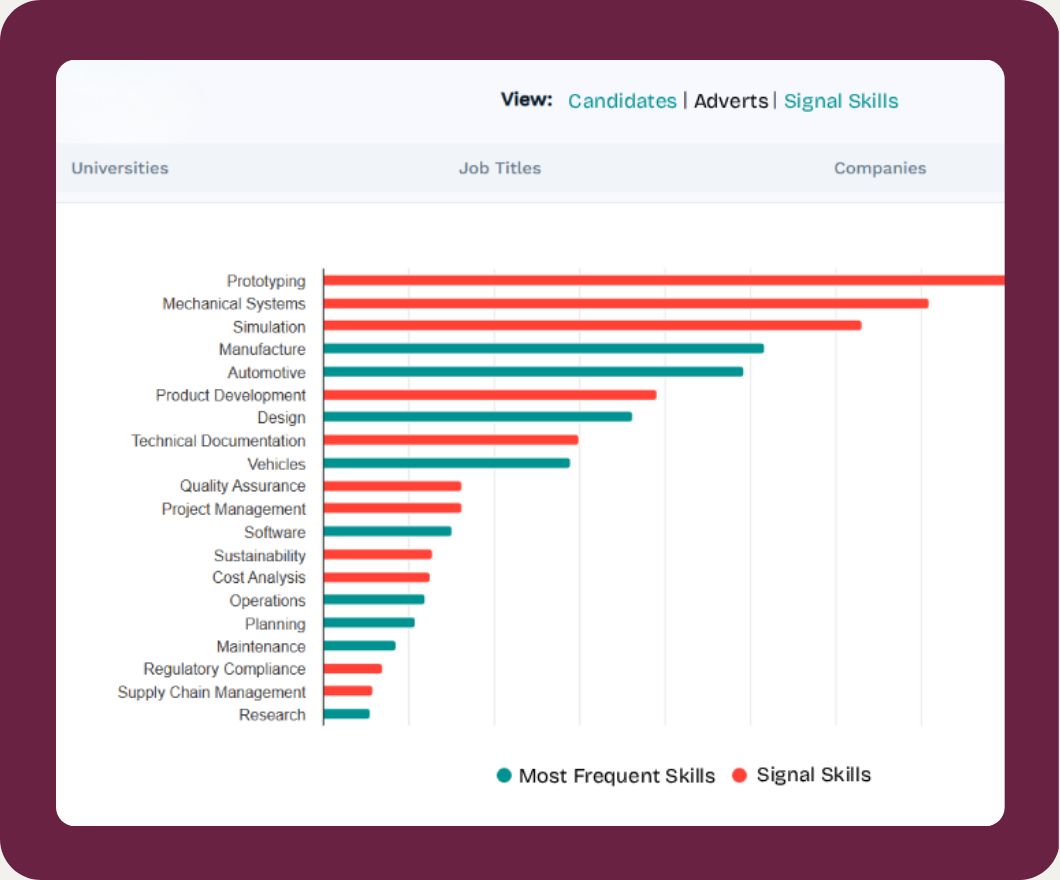
Task: Select the Prototyping bar
Action: coord(660,281)
